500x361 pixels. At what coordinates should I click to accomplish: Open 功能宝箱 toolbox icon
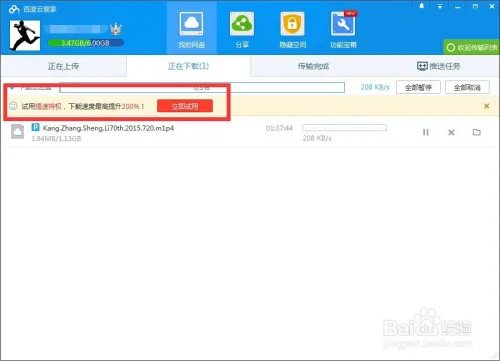point(343,24)
